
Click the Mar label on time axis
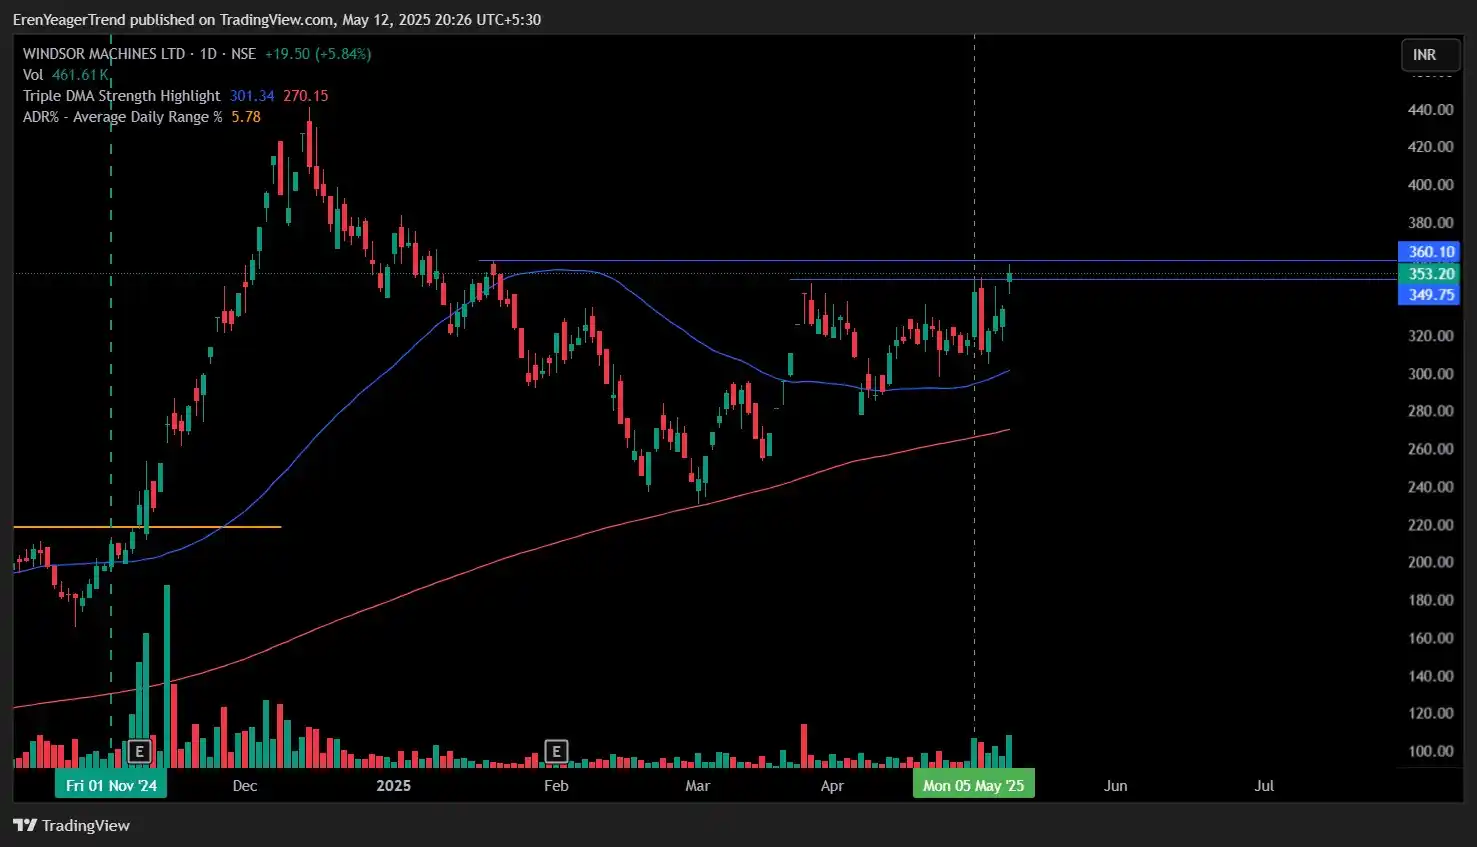pos(698,786)
